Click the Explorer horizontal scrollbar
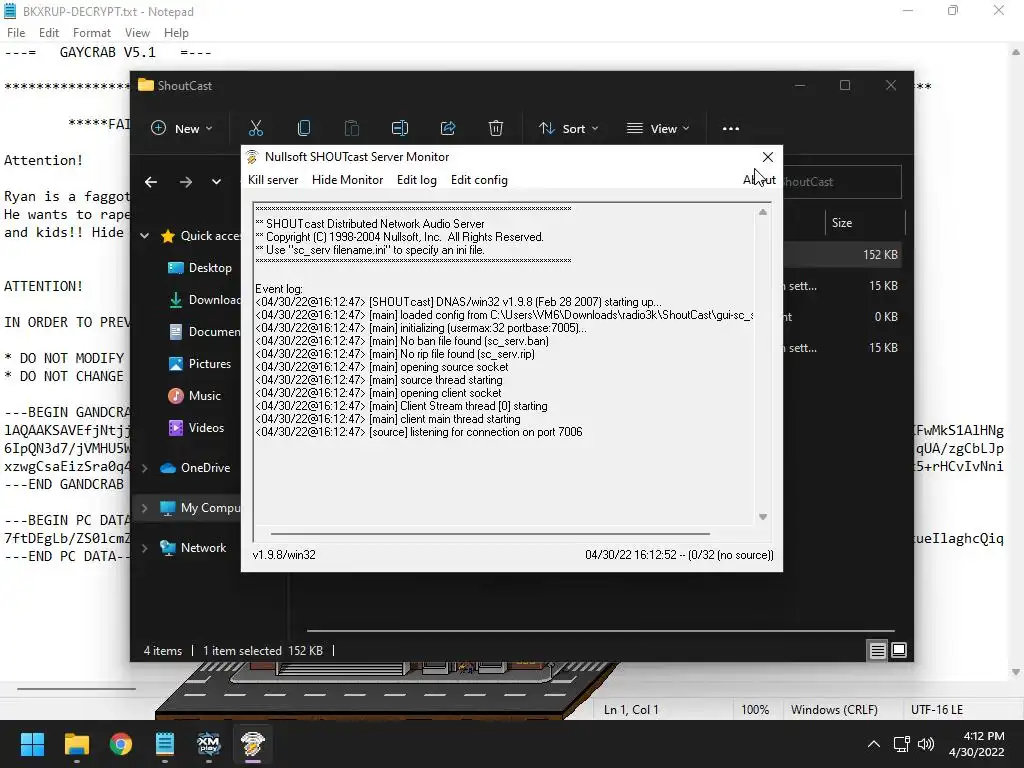The image size is (1024, 768). [x=600, y=631]
